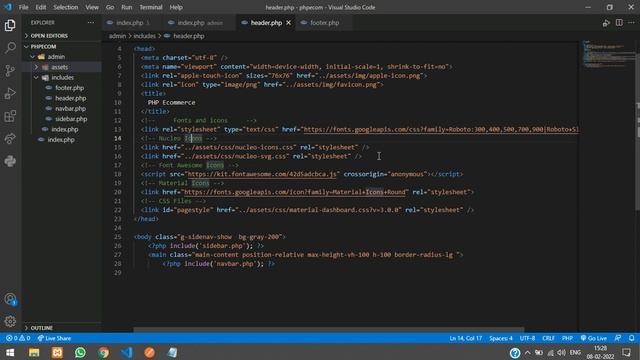Open editor more actions ellipsis
640x360 pixels.
pyautogui.click(x=631, y=22)
